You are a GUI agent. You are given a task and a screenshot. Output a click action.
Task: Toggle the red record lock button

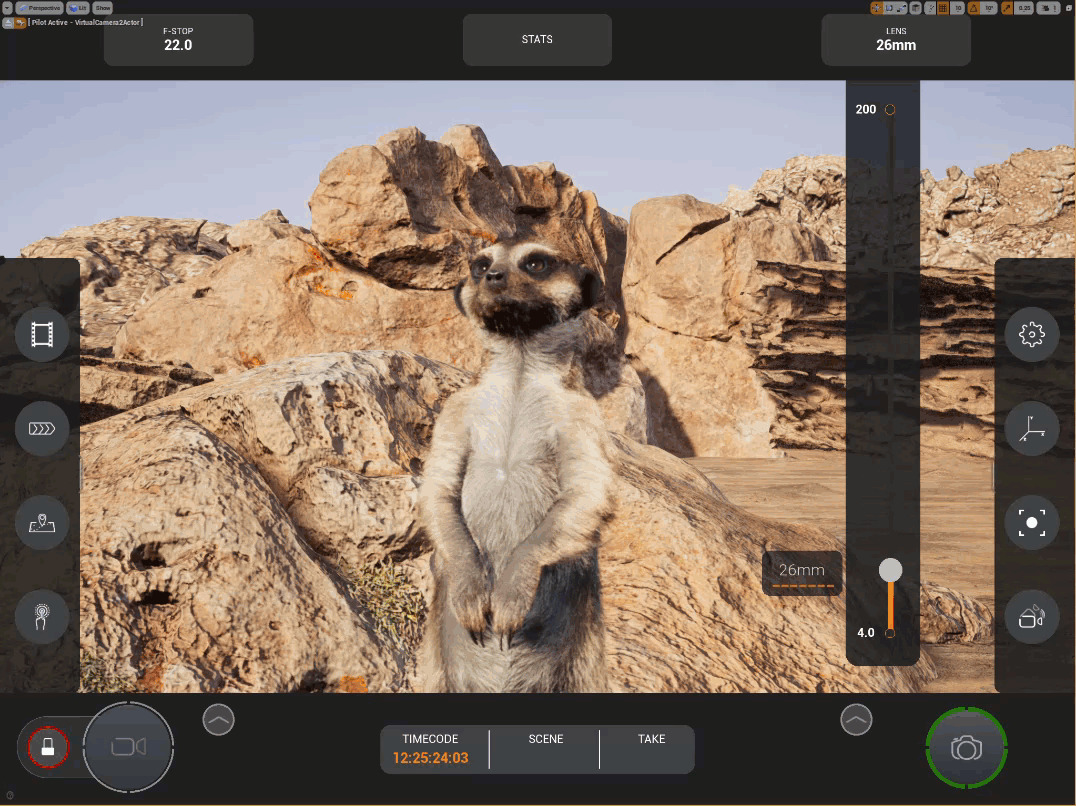(x=47, y=746)
